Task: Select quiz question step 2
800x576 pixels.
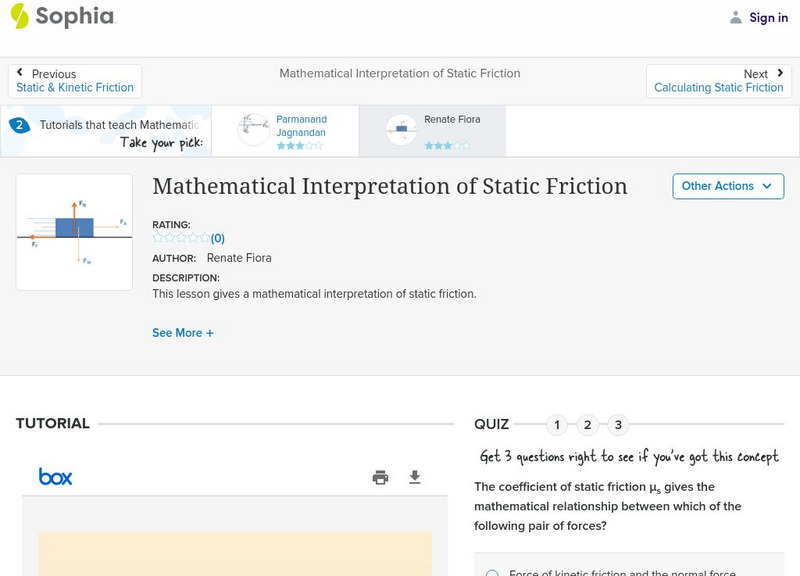Action: pos(587,424)
